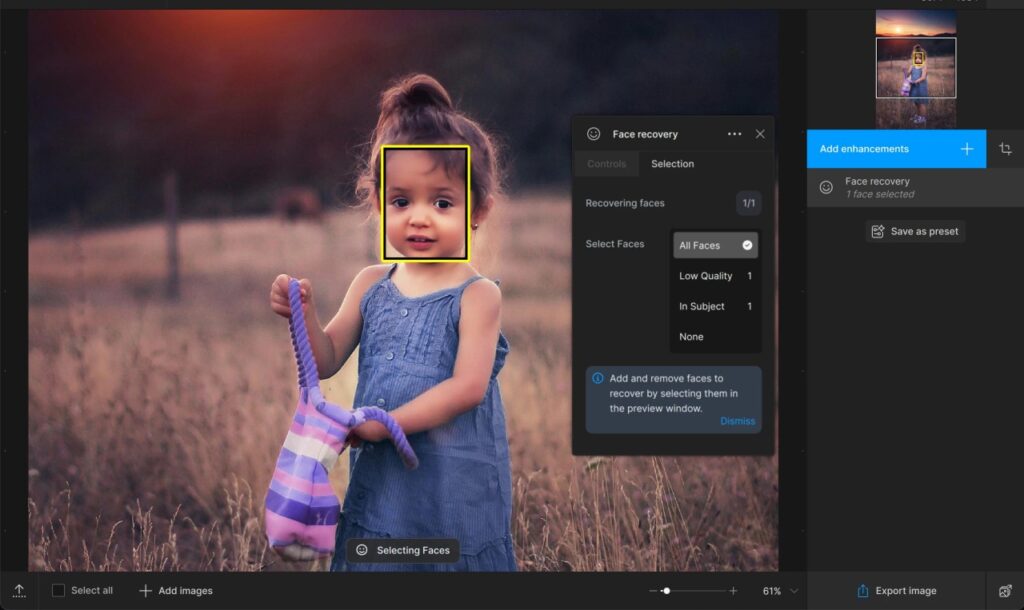Switch to the Controls tab

point(606,164)
